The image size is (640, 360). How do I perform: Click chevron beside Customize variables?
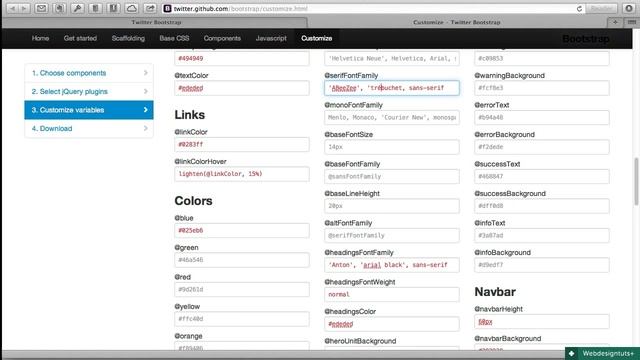point(146,110)
